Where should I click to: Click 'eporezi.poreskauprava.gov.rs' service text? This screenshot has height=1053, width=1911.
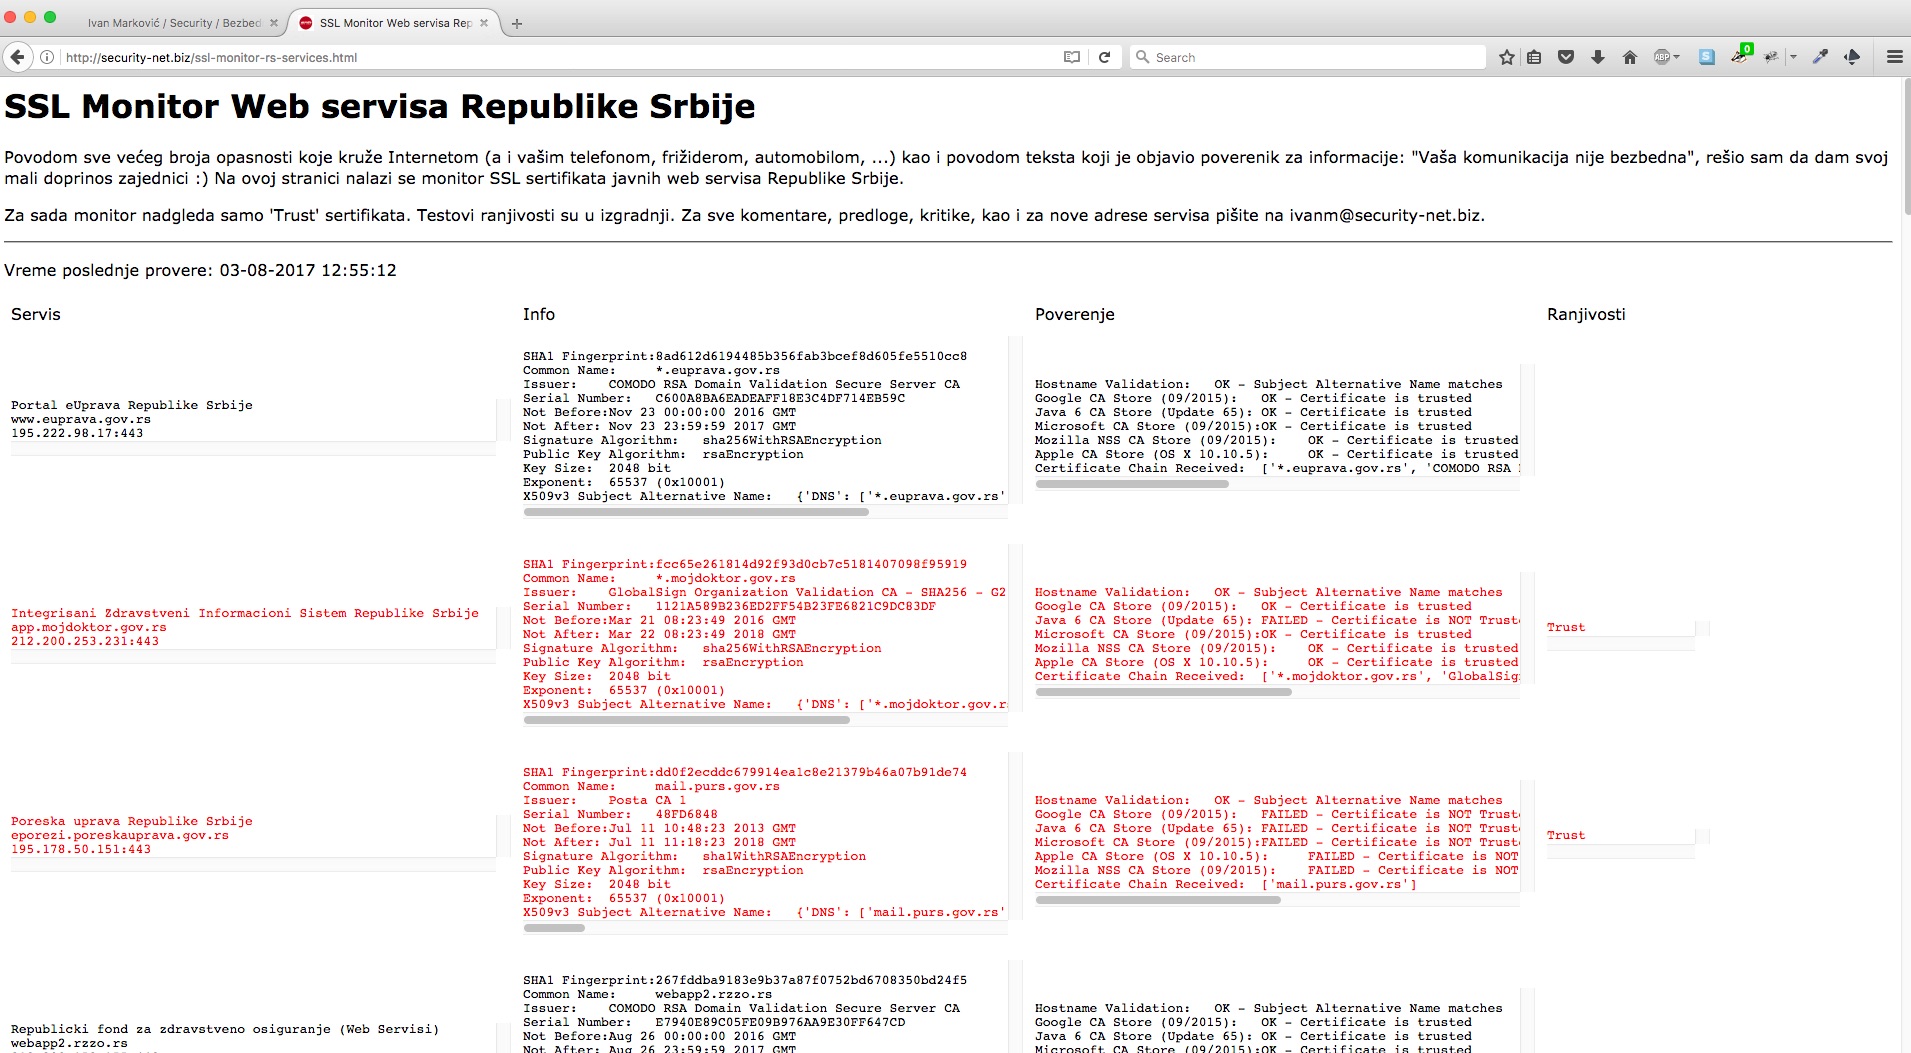point(120,835)
